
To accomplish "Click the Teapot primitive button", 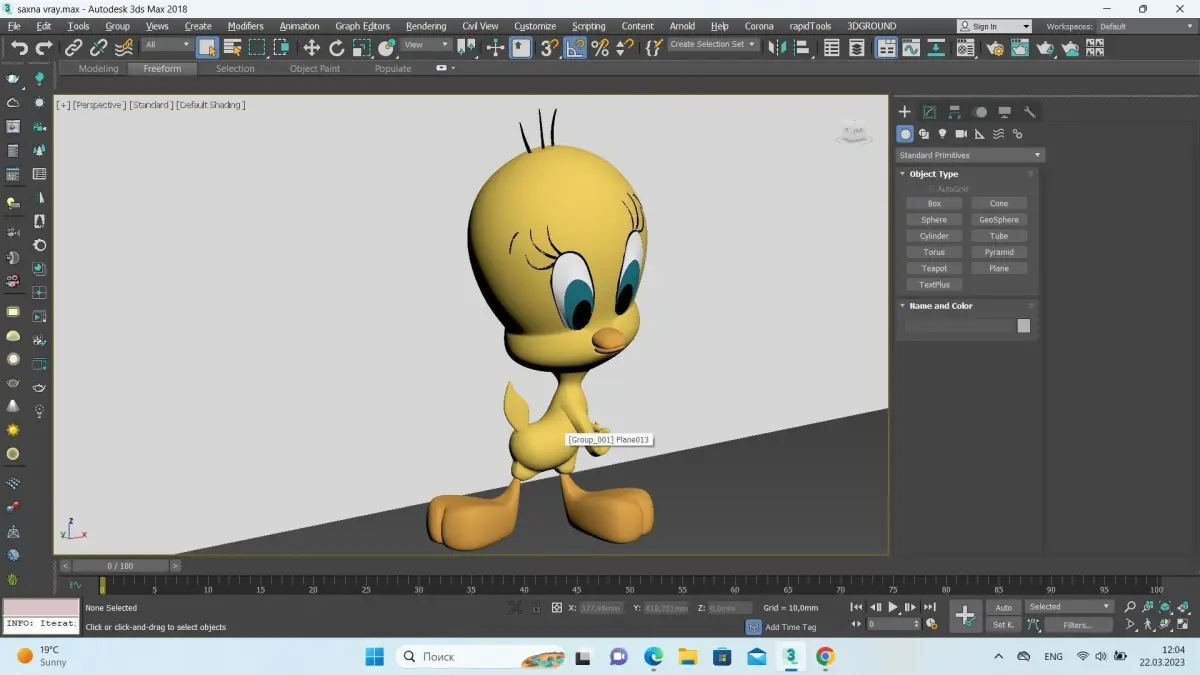I will click(x=934, y=268).
